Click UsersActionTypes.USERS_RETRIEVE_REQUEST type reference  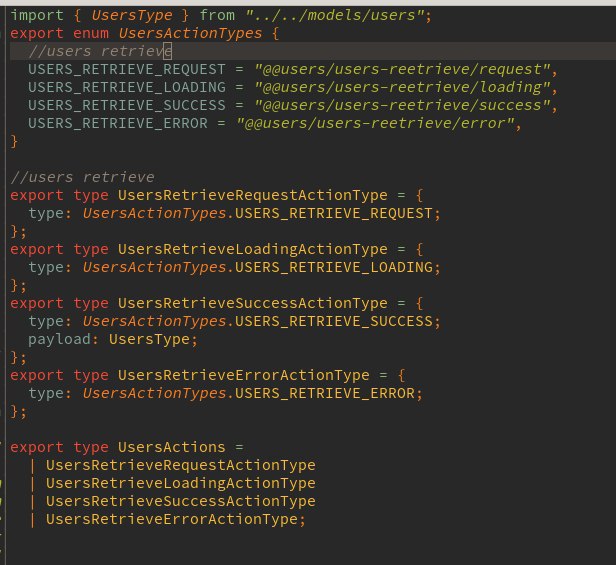coord(257,213)
